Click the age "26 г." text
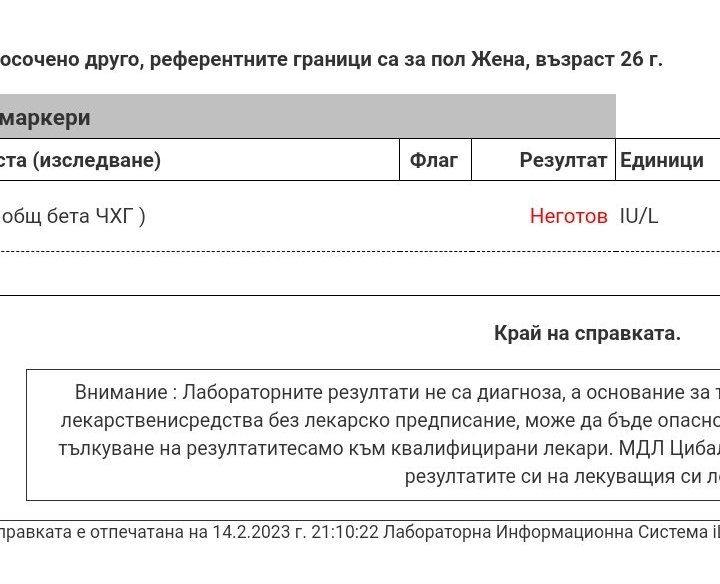The image size is (720, 584). click(641, 59)
